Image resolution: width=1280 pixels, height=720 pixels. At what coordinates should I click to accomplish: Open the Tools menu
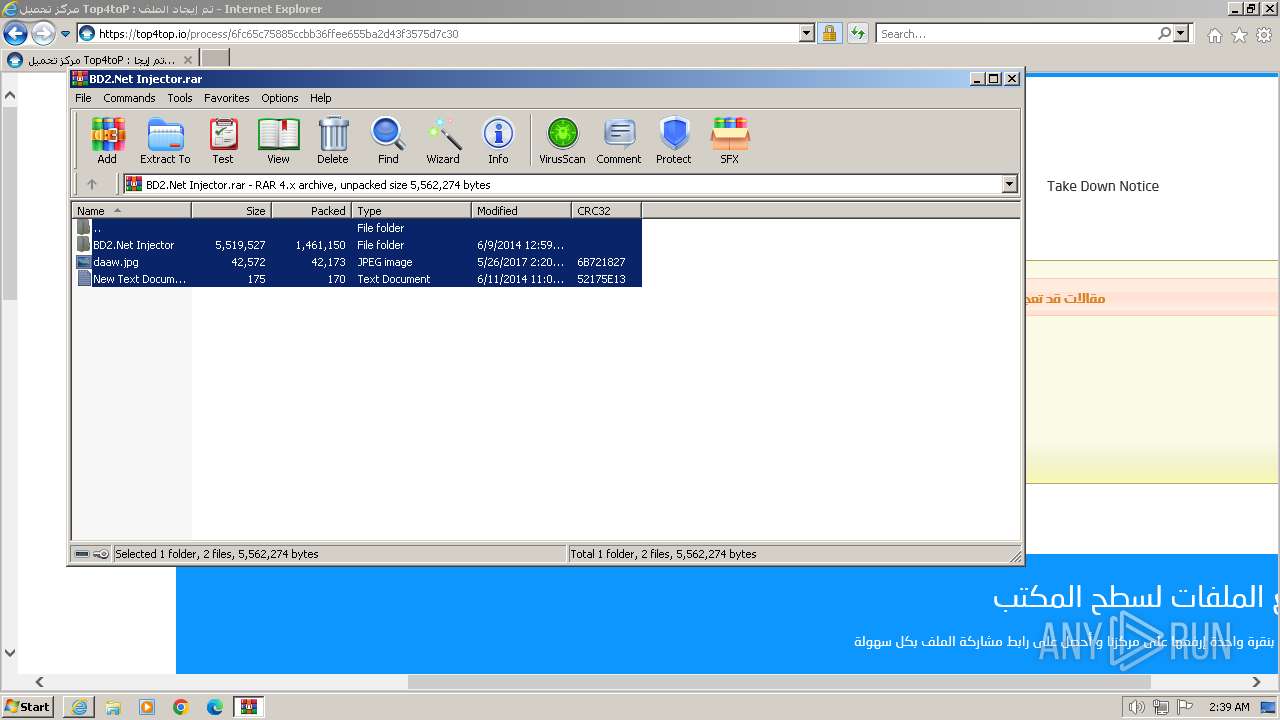[x=180, y=98]
